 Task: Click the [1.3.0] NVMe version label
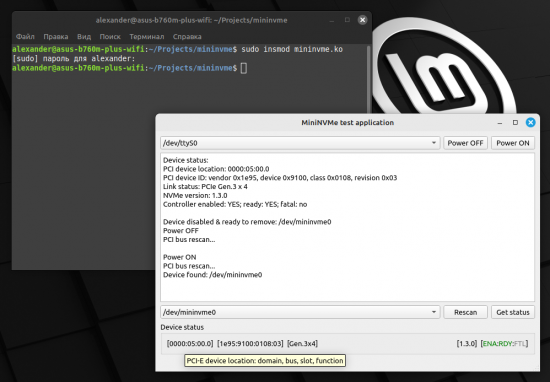pyautogui.click(x=467, y=344)
